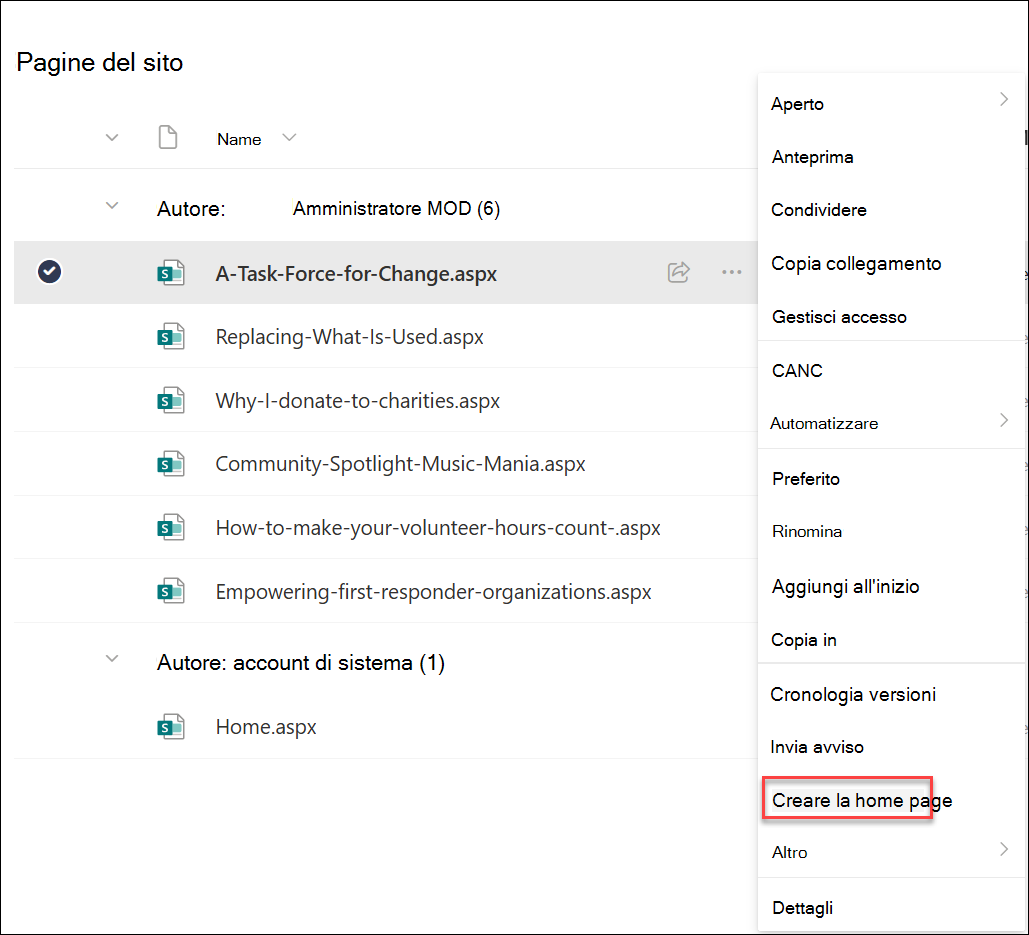Click the page icon of Home.aspx

(171, 727)
